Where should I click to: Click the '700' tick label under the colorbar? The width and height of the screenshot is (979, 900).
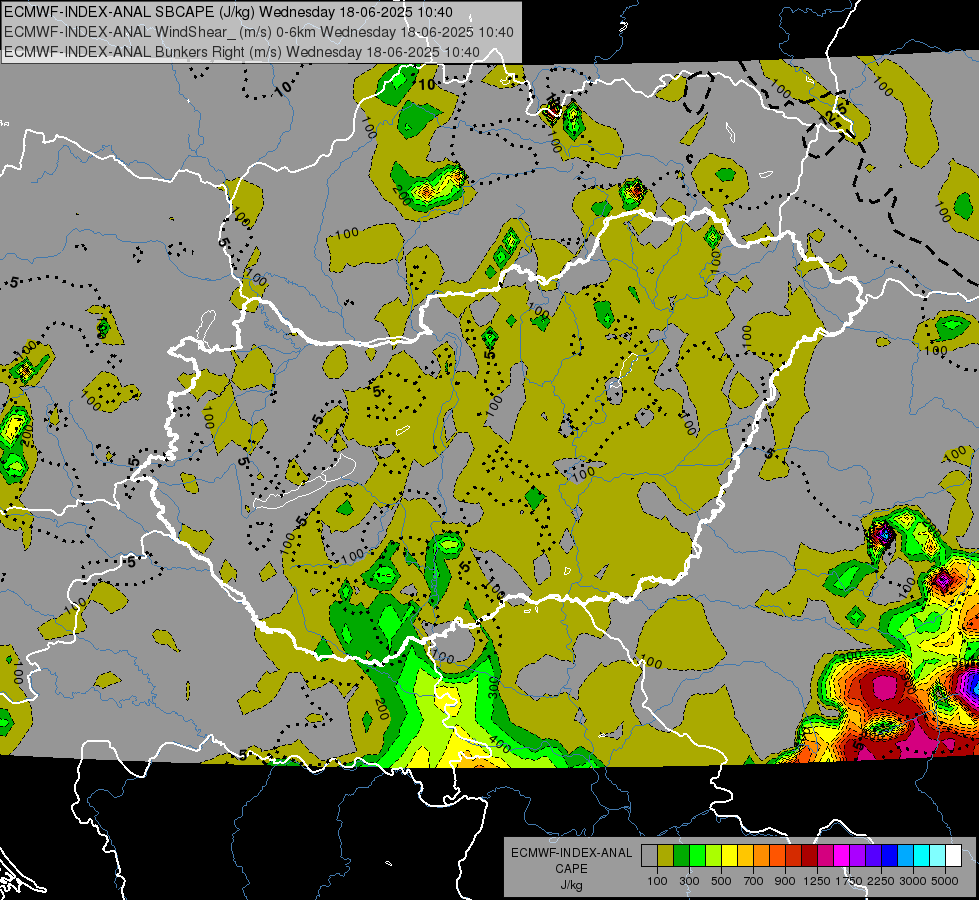pyautogui.click(x=753, y=881)
